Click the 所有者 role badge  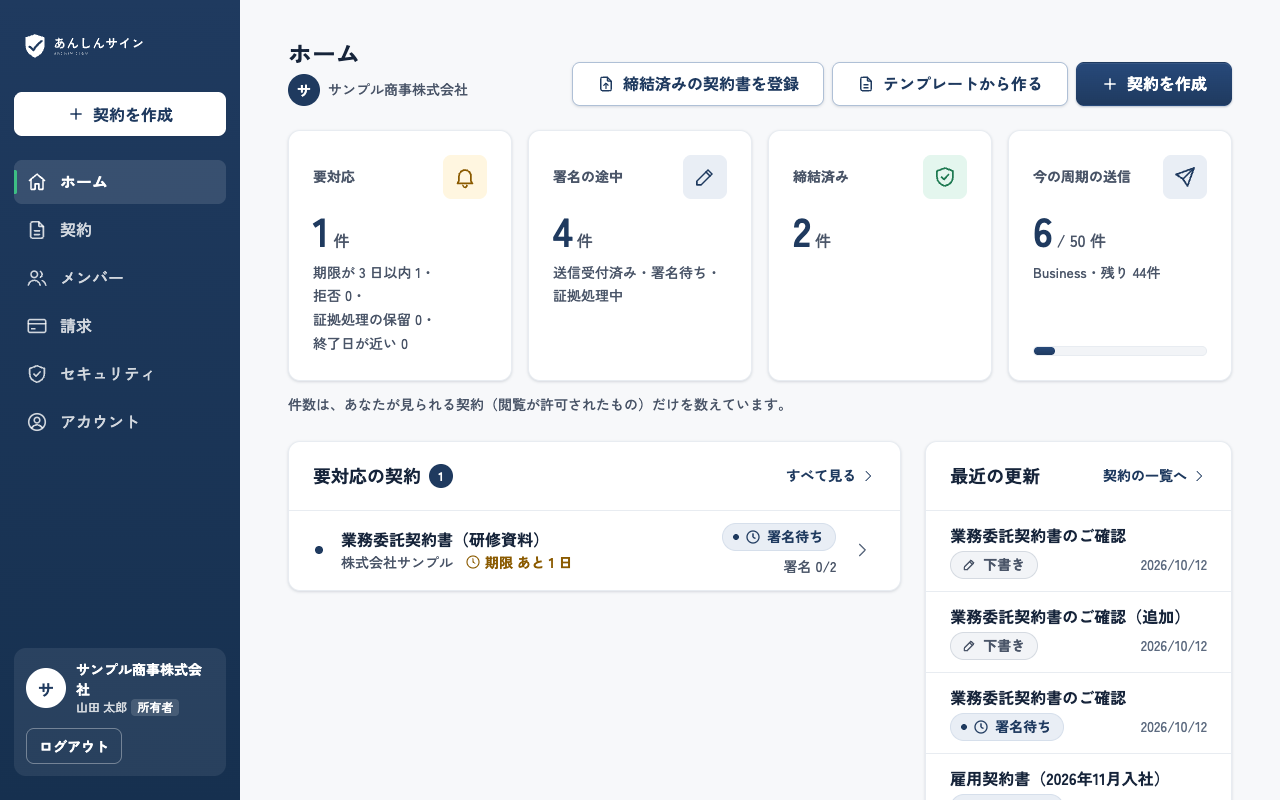pos(155,707)
